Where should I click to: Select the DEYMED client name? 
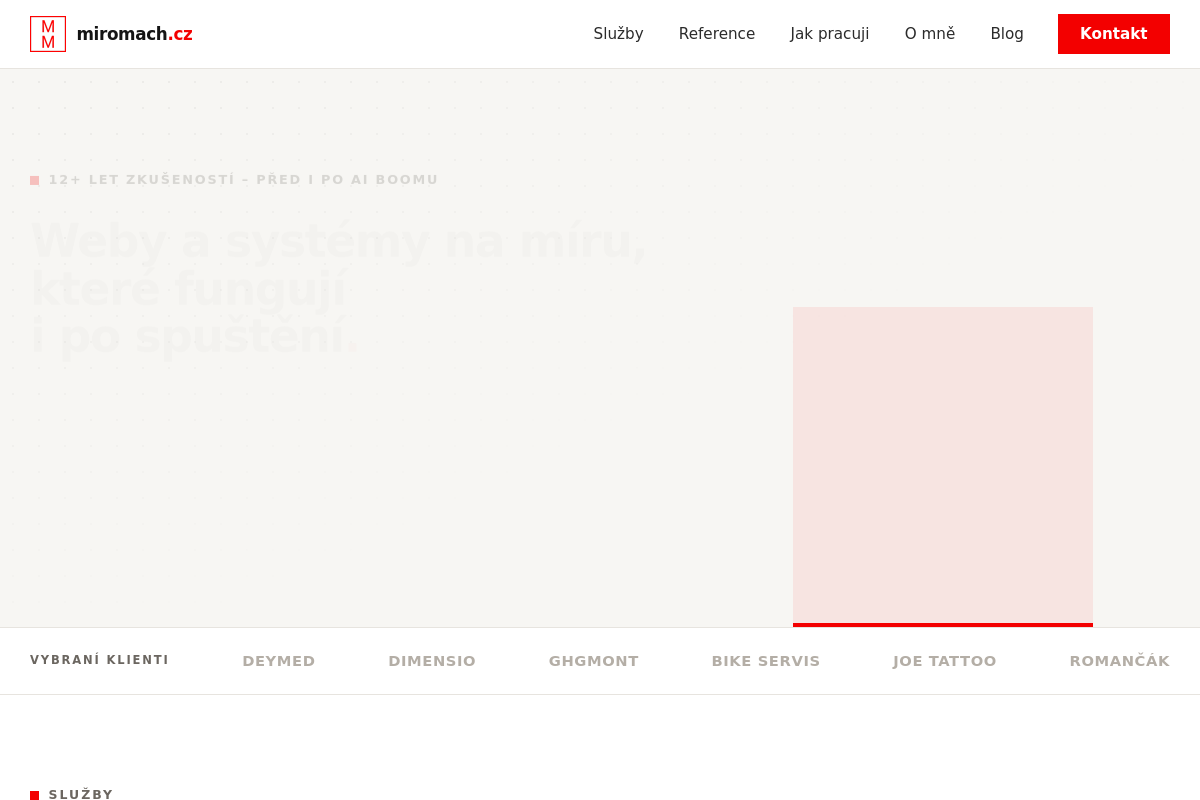tap(279, 661)
